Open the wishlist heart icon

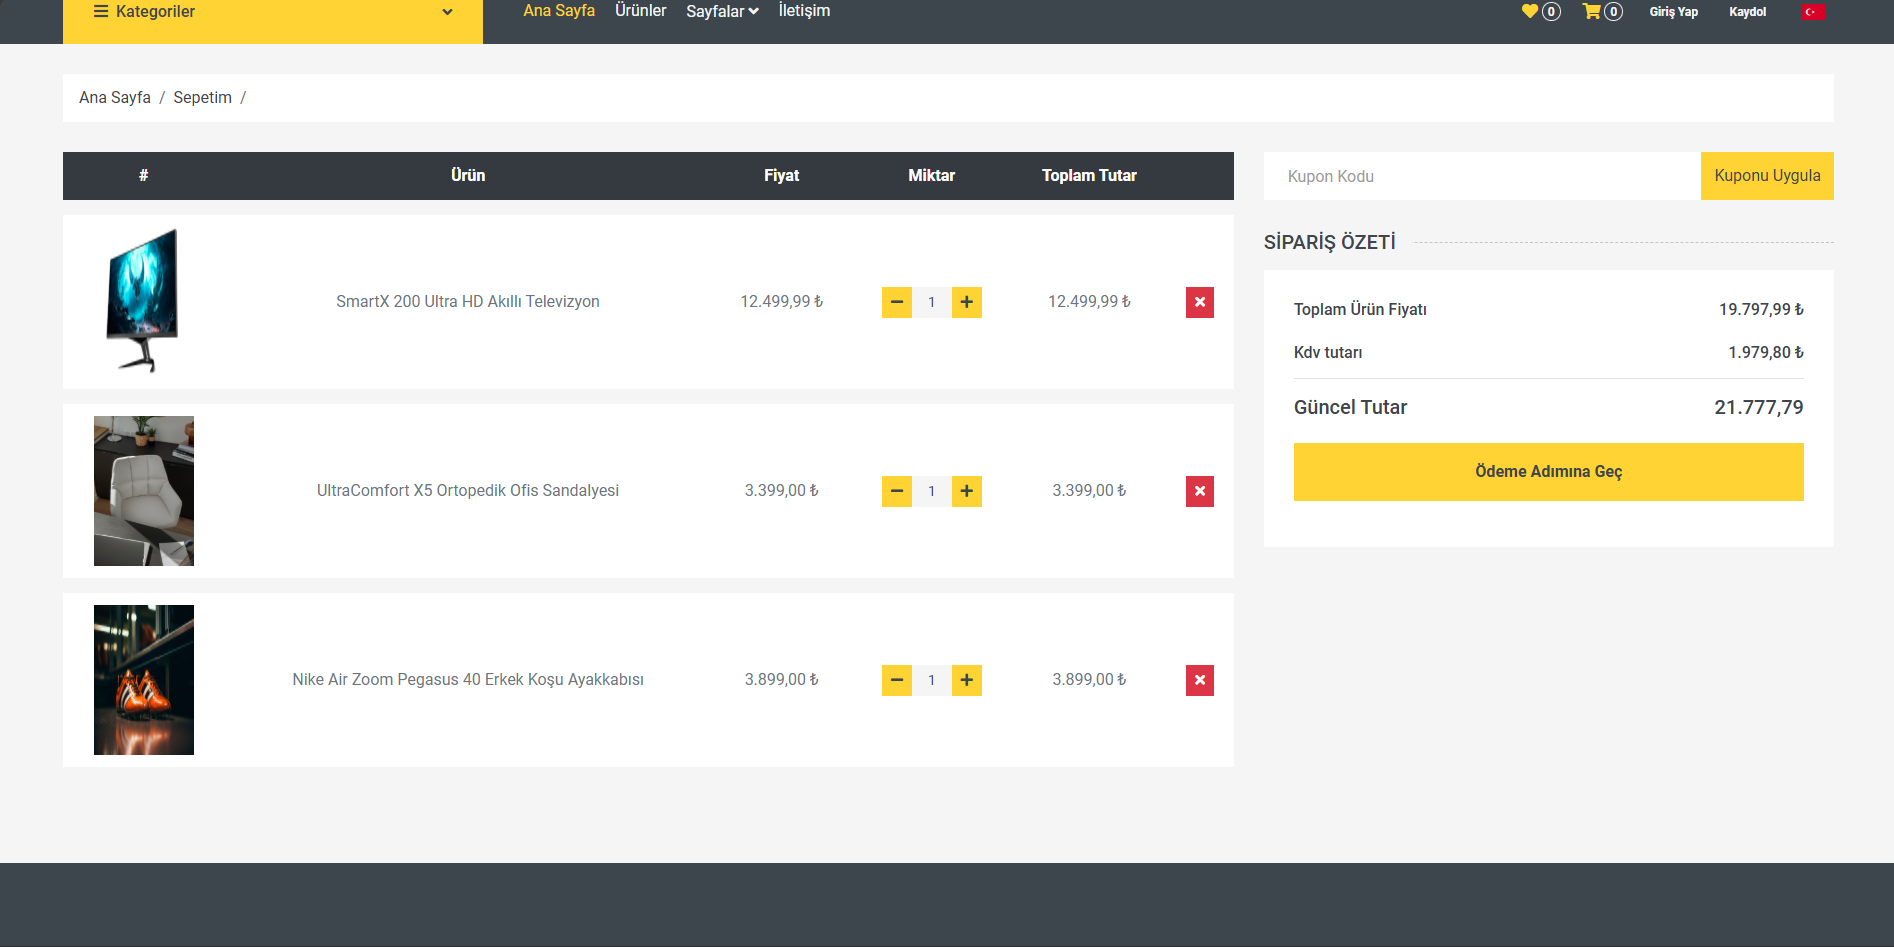[1530, 11]
